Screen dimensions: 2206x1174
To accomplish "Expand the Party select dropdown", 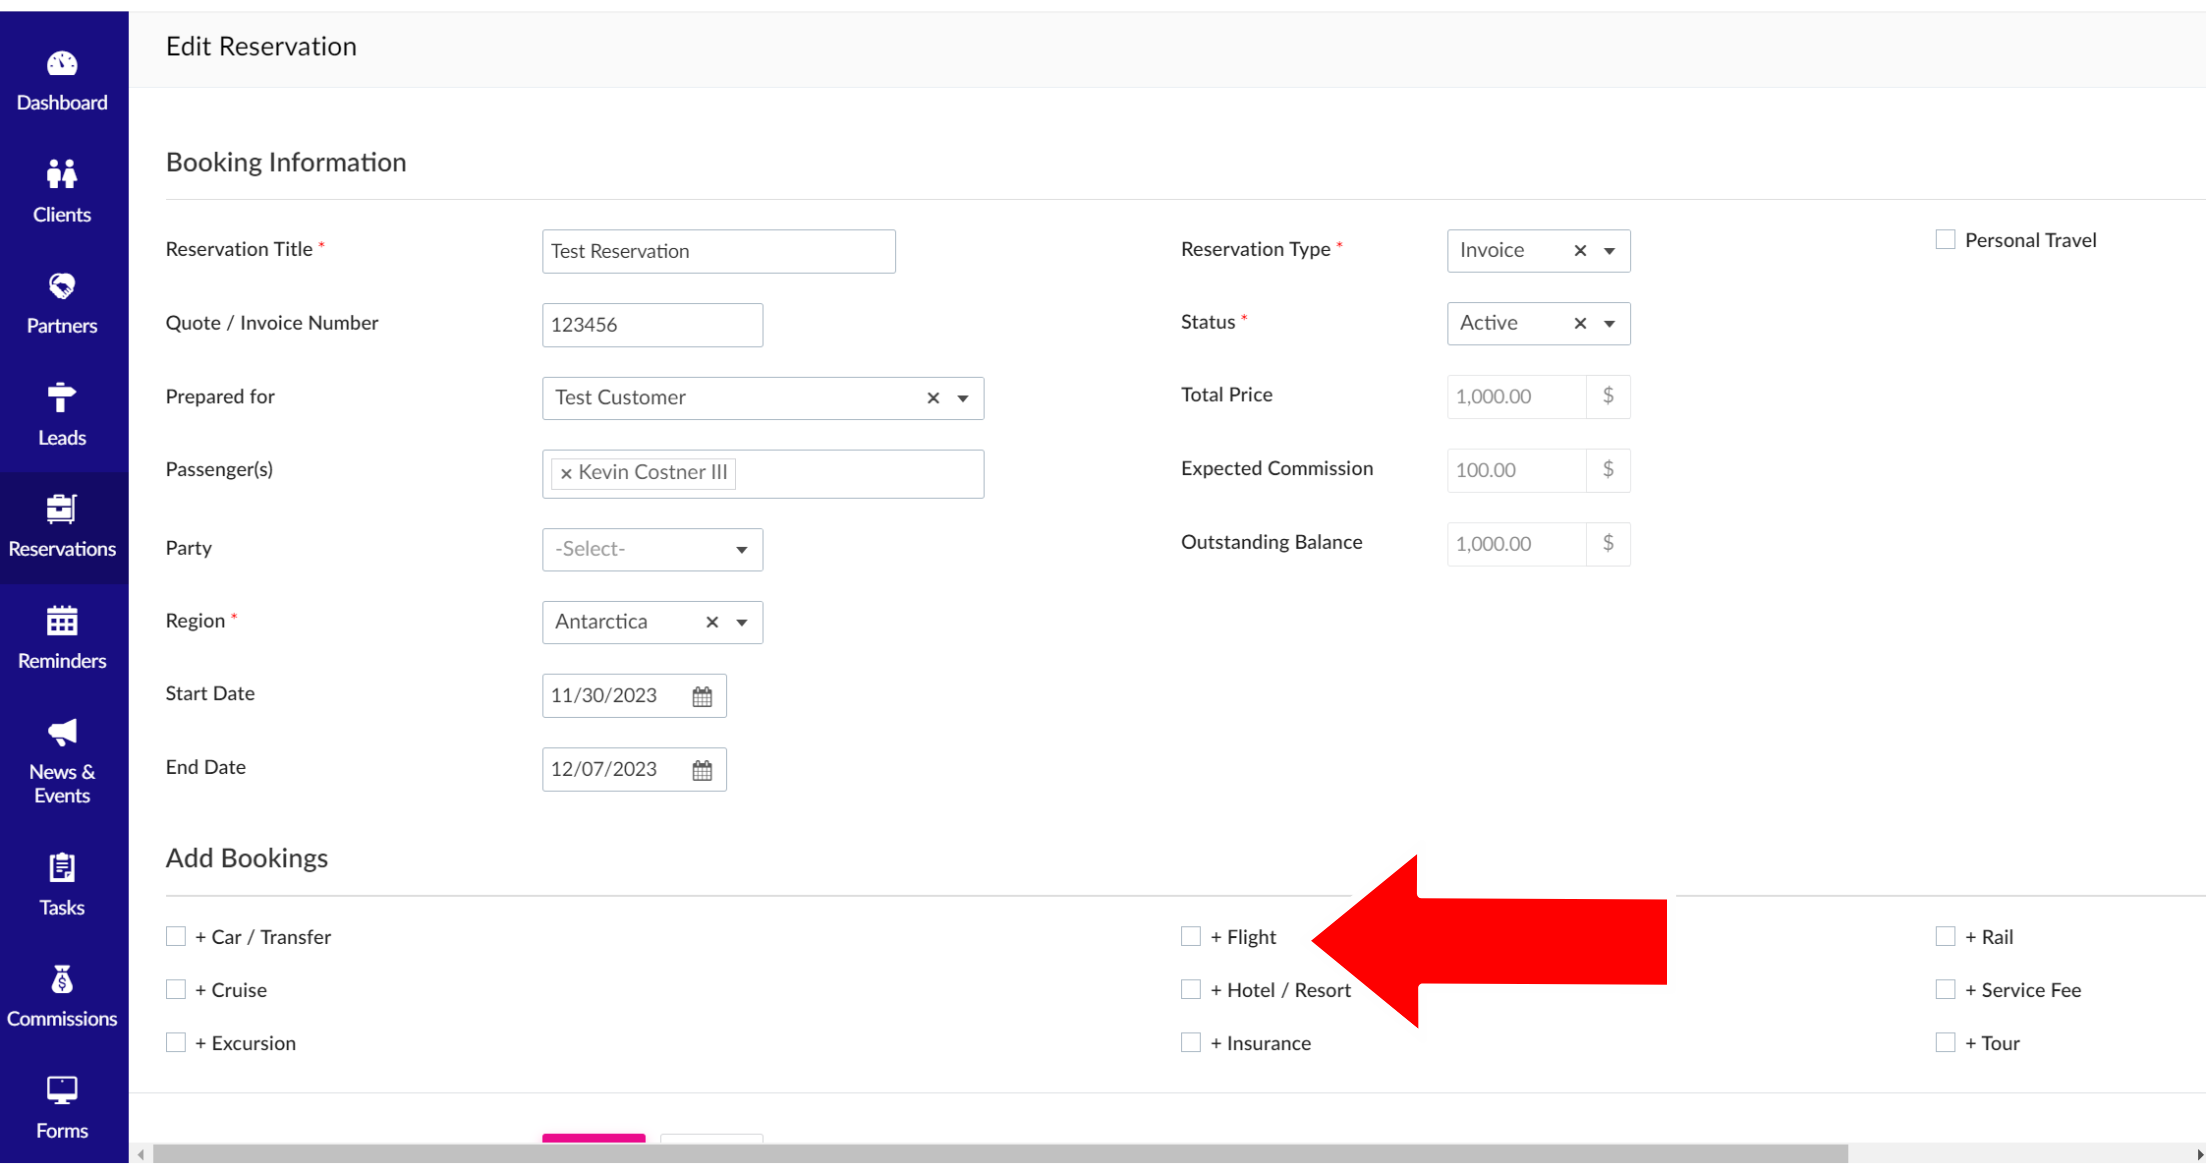I will [x=652, y=550].
